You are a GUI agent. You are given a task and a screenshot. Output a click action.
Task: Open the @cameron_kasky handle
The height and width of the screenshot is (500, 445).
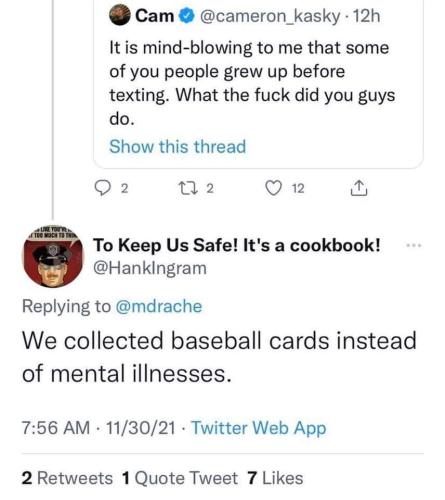[270, 16]
